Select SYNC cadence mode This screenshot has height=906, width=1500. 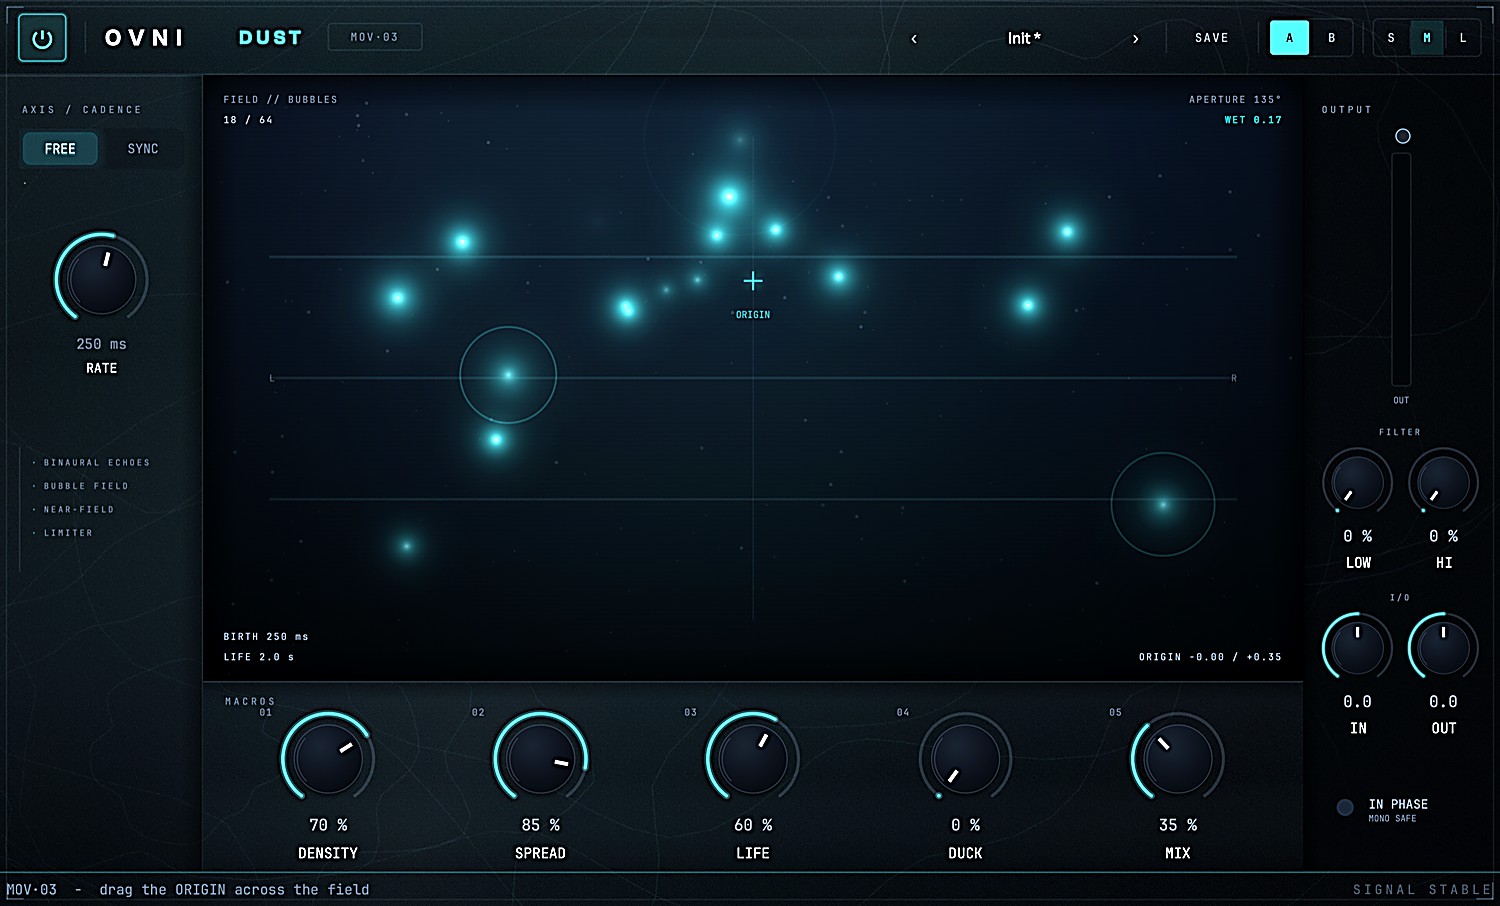(142, 149)
